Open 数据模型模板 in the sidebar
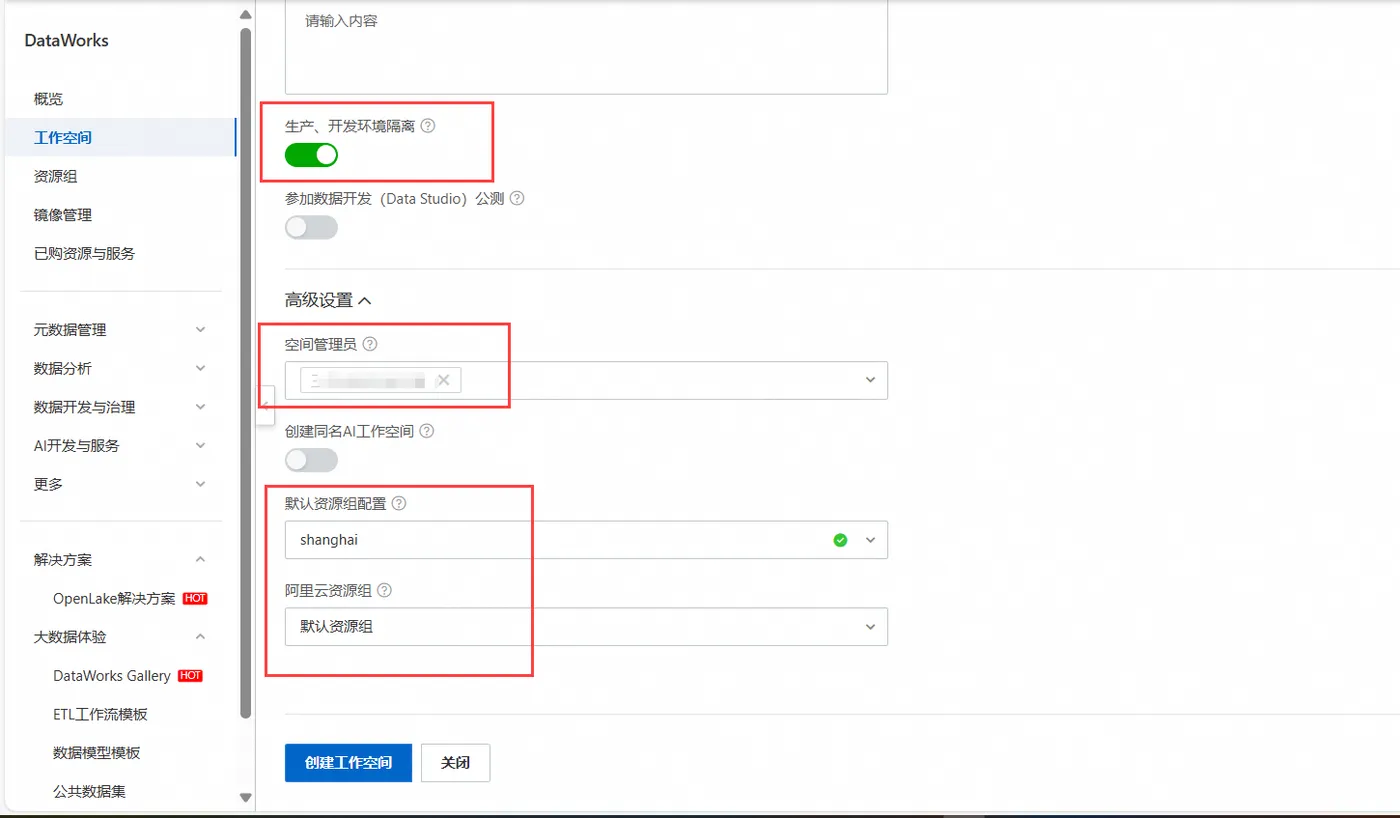The width and height of the screenshot is (1400, 818). tap(97, 753)
